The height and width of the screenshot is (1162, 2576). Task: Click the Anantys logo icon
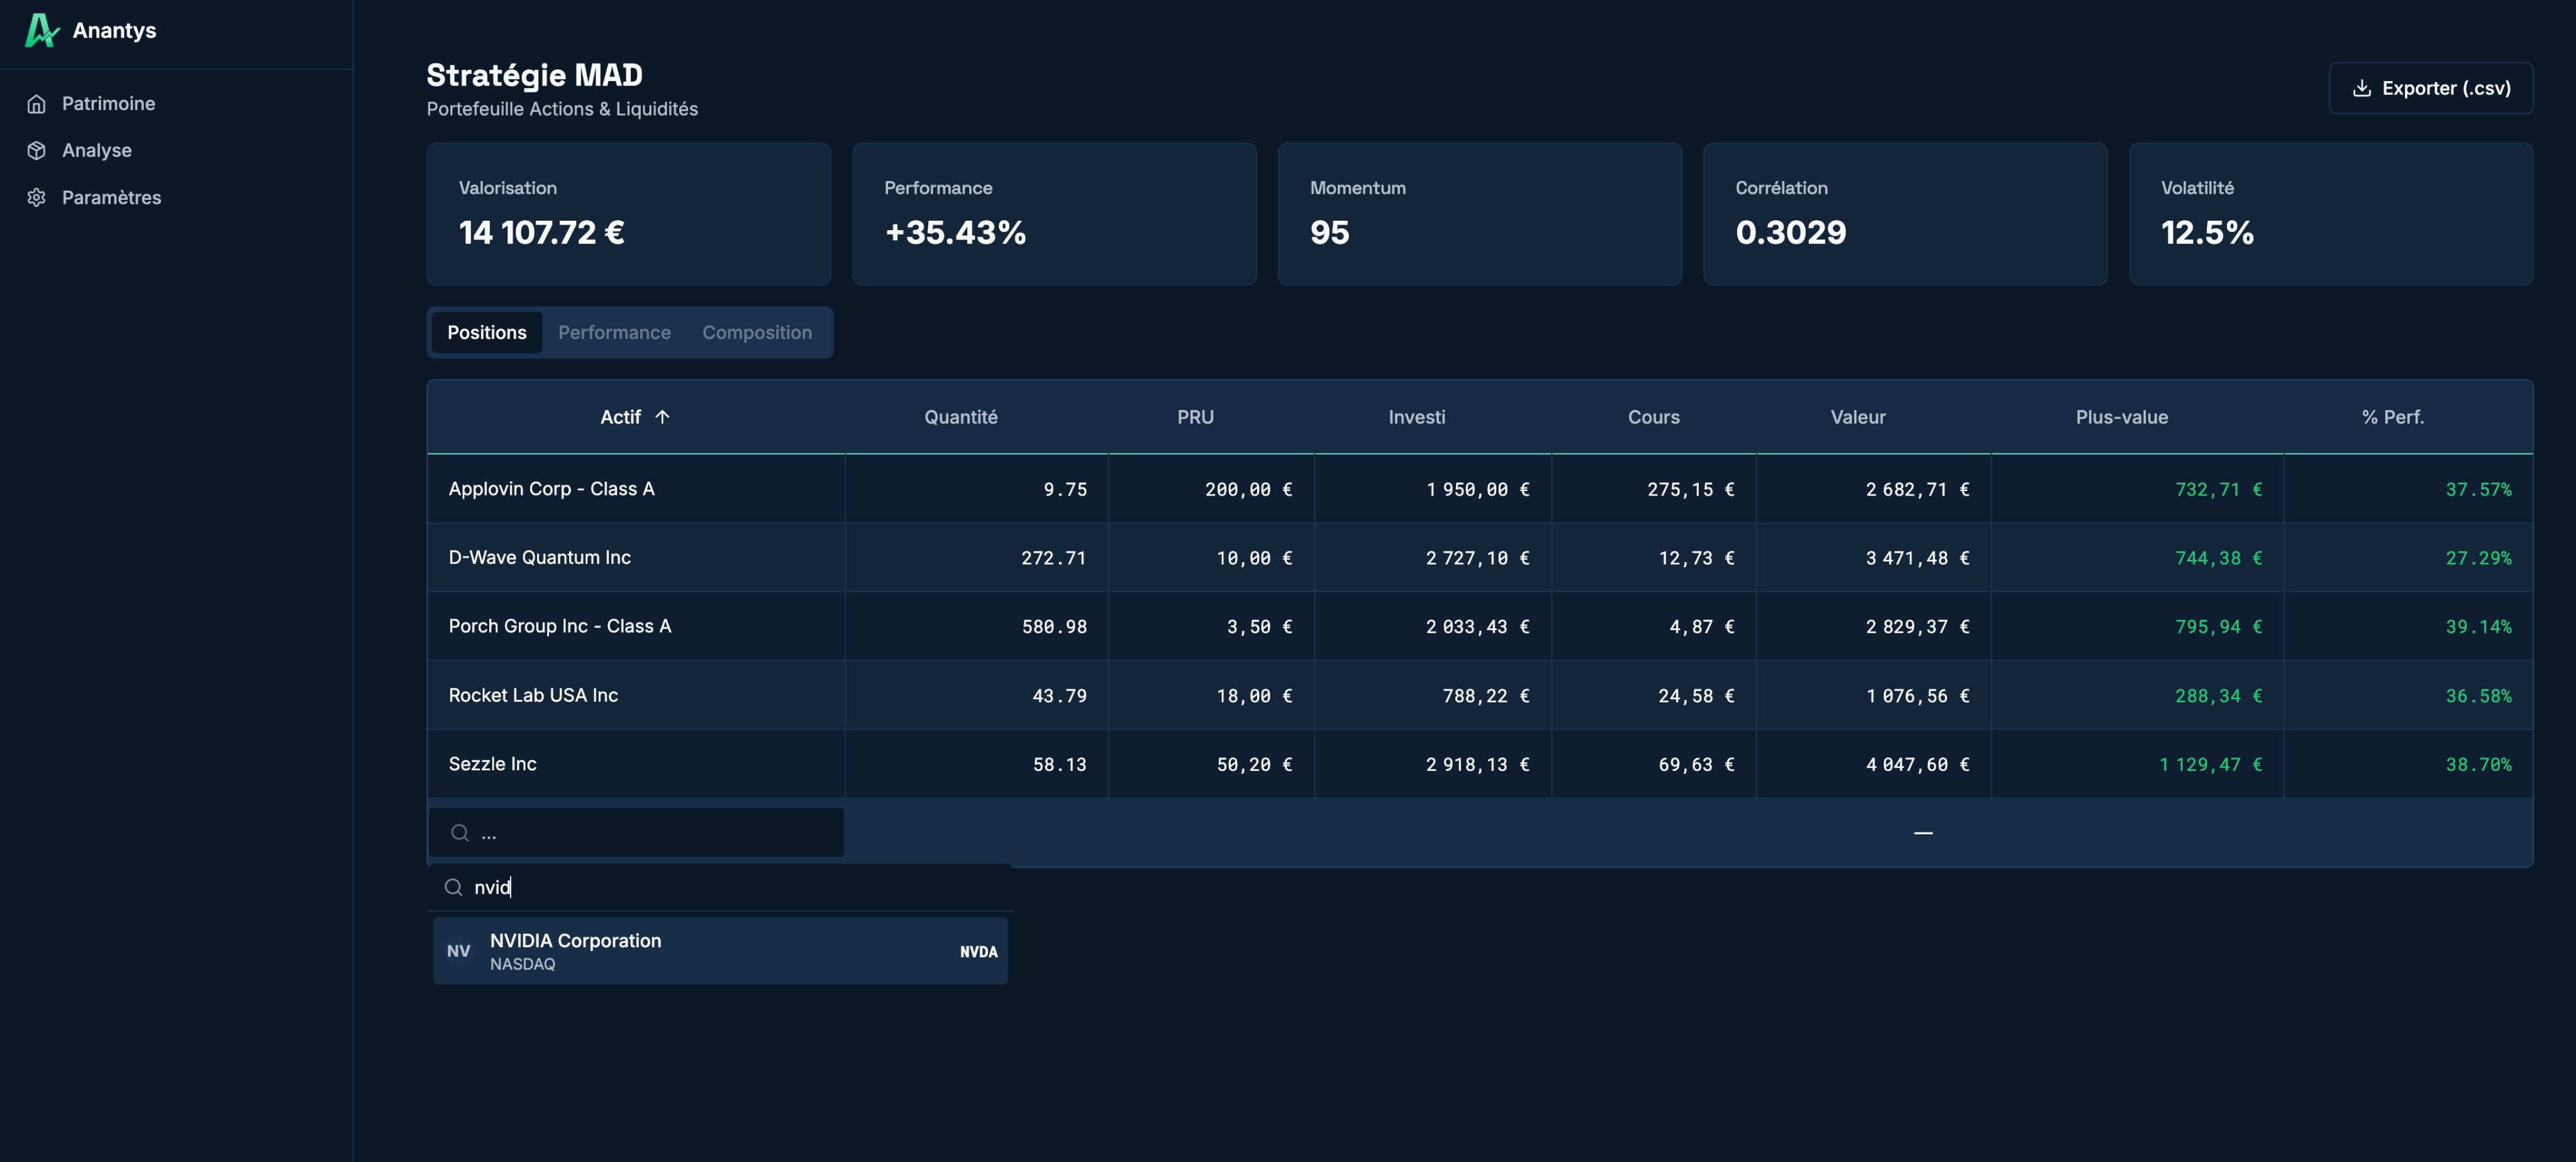pos(41,30)
